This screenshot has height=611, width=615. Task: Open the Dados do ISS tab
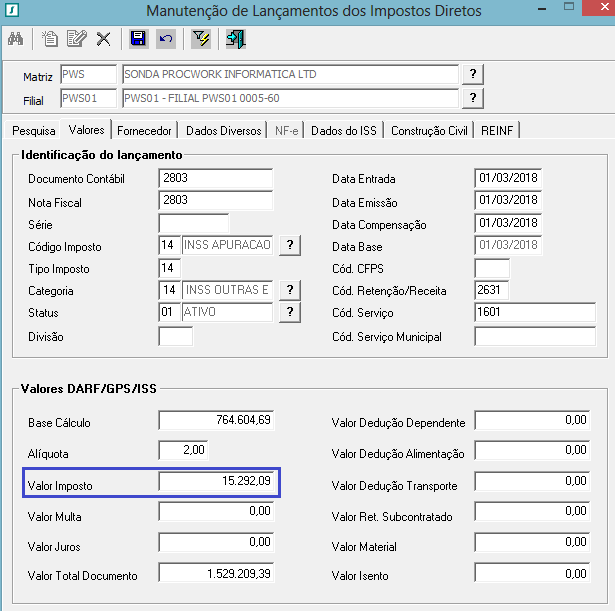(x=345, y=131)
